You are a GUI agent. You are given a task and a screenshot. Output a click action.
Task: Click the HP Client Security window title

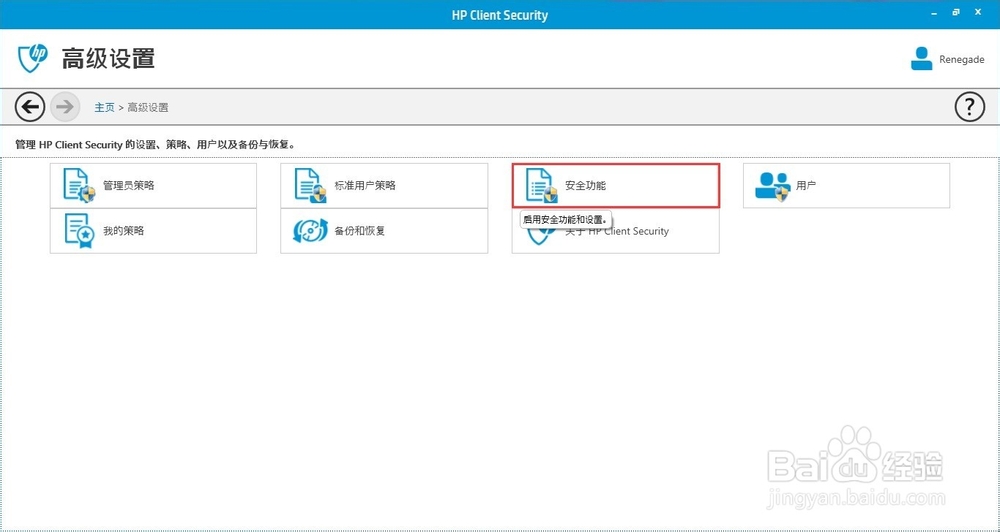(500, 15)
